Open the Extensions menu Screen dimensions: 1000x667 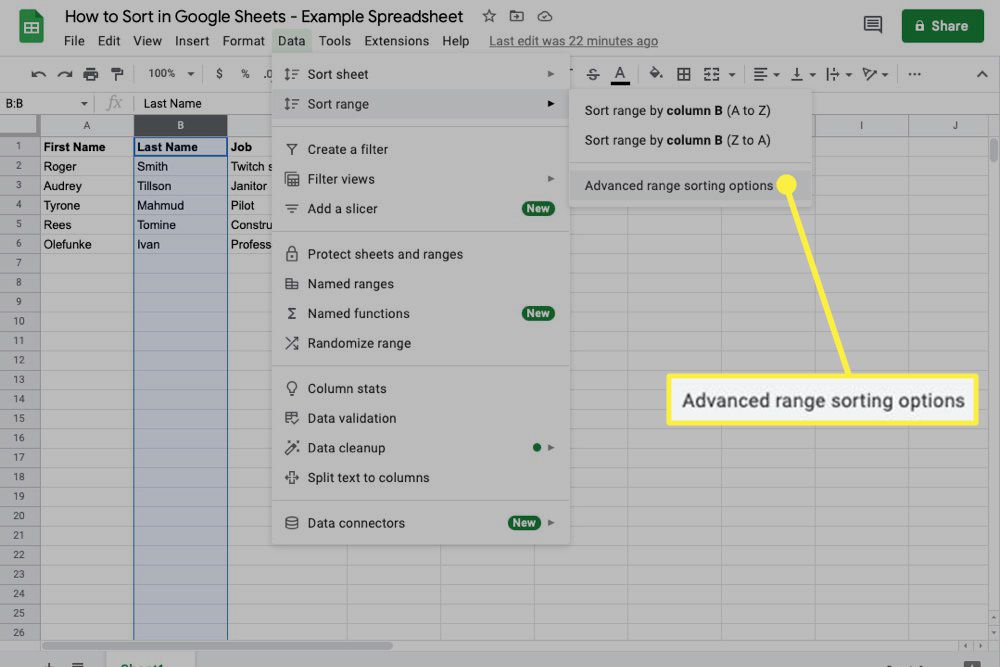tap(396, 41)
